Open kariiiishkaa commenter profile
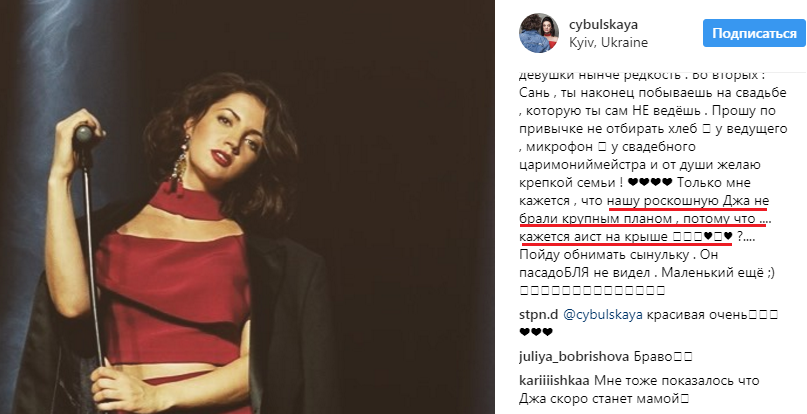Screen dimensions: 807x414 click(555, 381)
